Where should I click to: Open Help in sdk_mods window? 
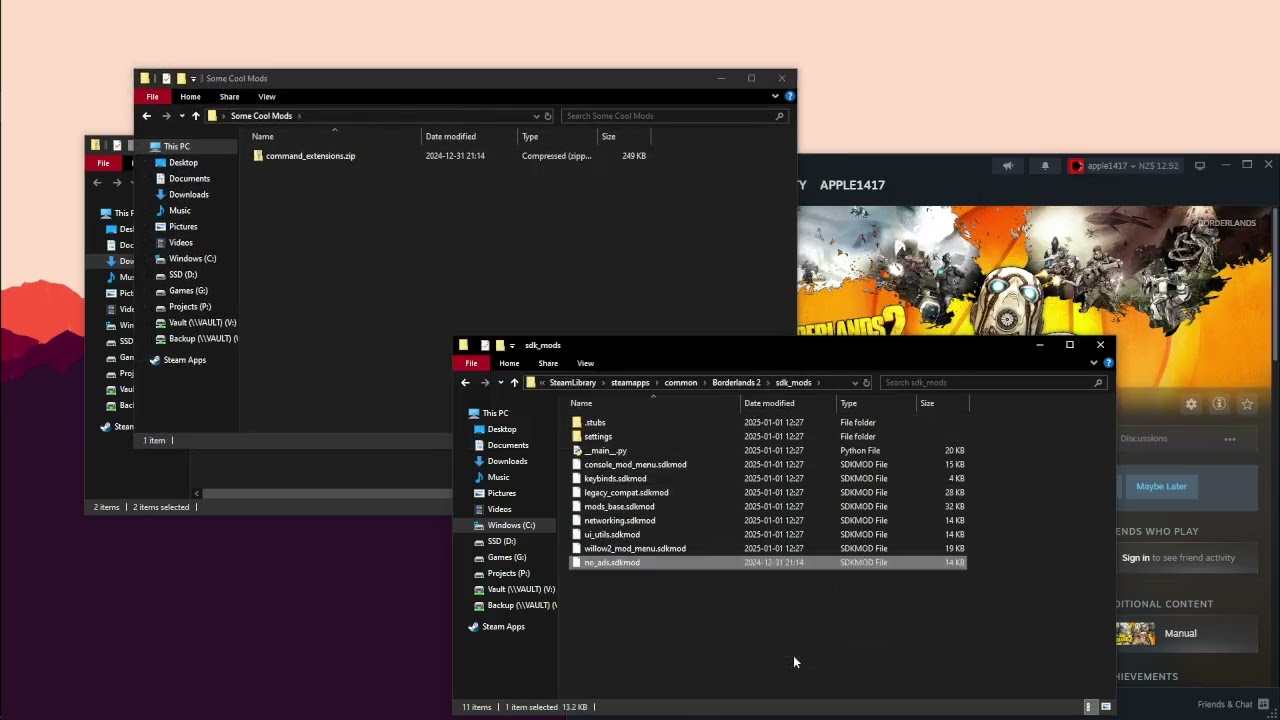[x=1108, y=363]
